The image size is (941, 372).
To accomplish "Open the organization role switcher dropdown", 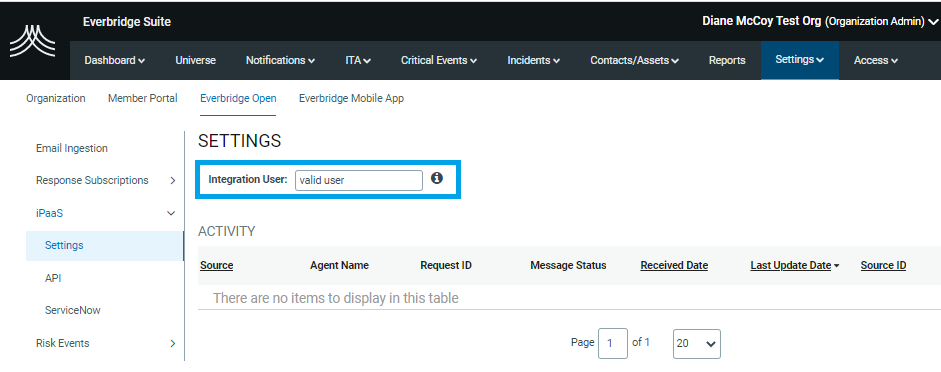I will coord(820,22).
